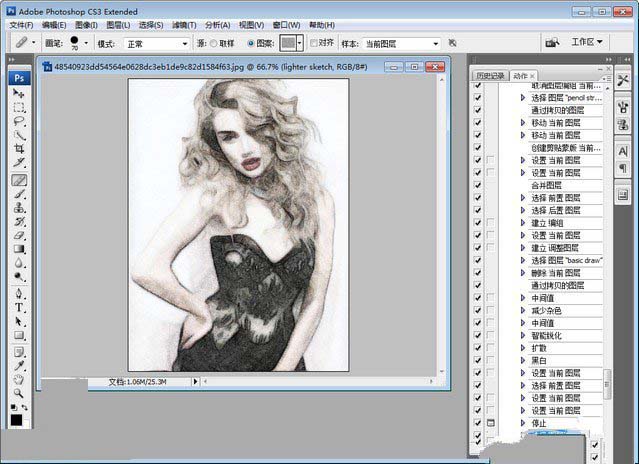Uncheck the 智能锐化 action step

coord(478,336)
